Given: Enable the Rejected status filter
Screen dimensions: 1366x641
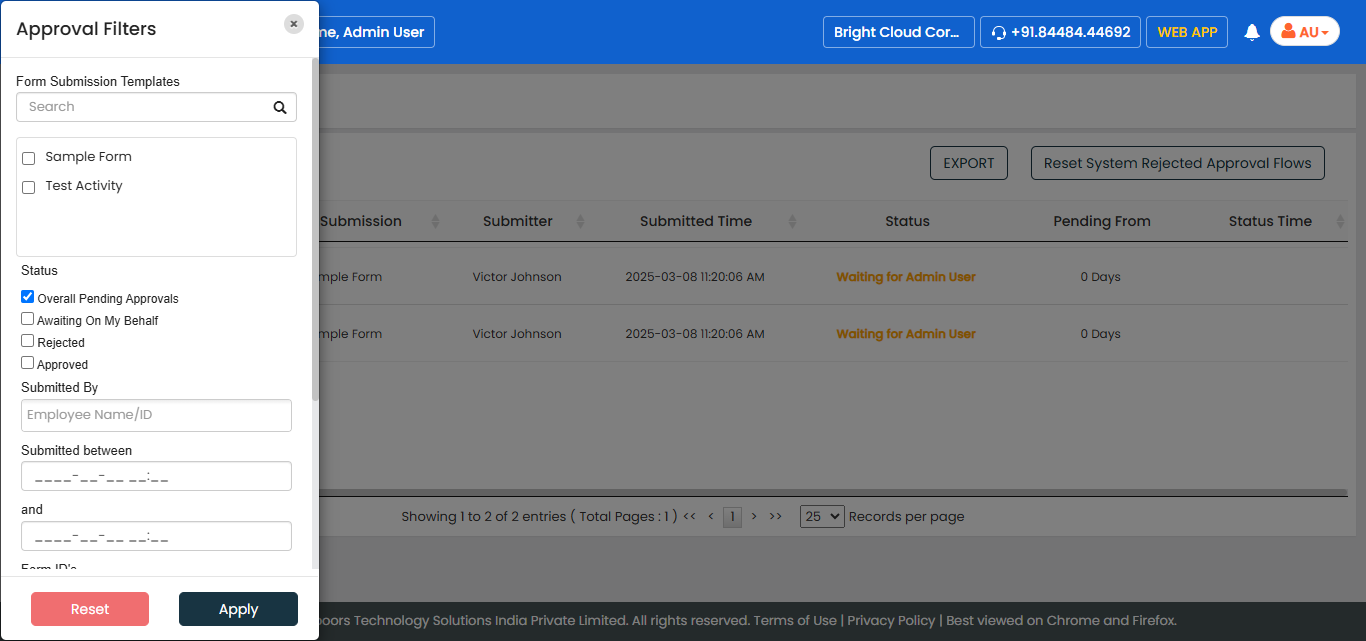Looking at the screenshot, I should [28, 341].
